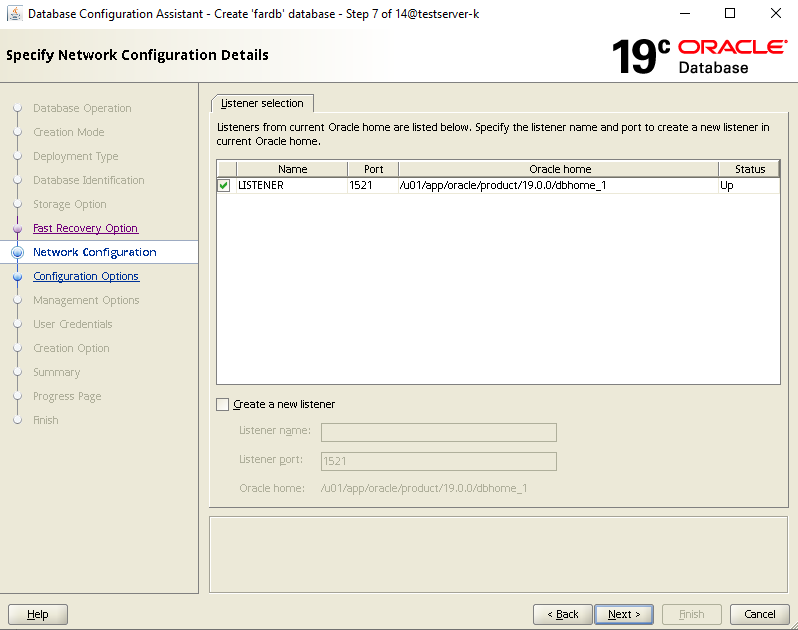Select Network Configuration step in sidebar
Screen dimensions: 798x630
click(x=95, y=252)
